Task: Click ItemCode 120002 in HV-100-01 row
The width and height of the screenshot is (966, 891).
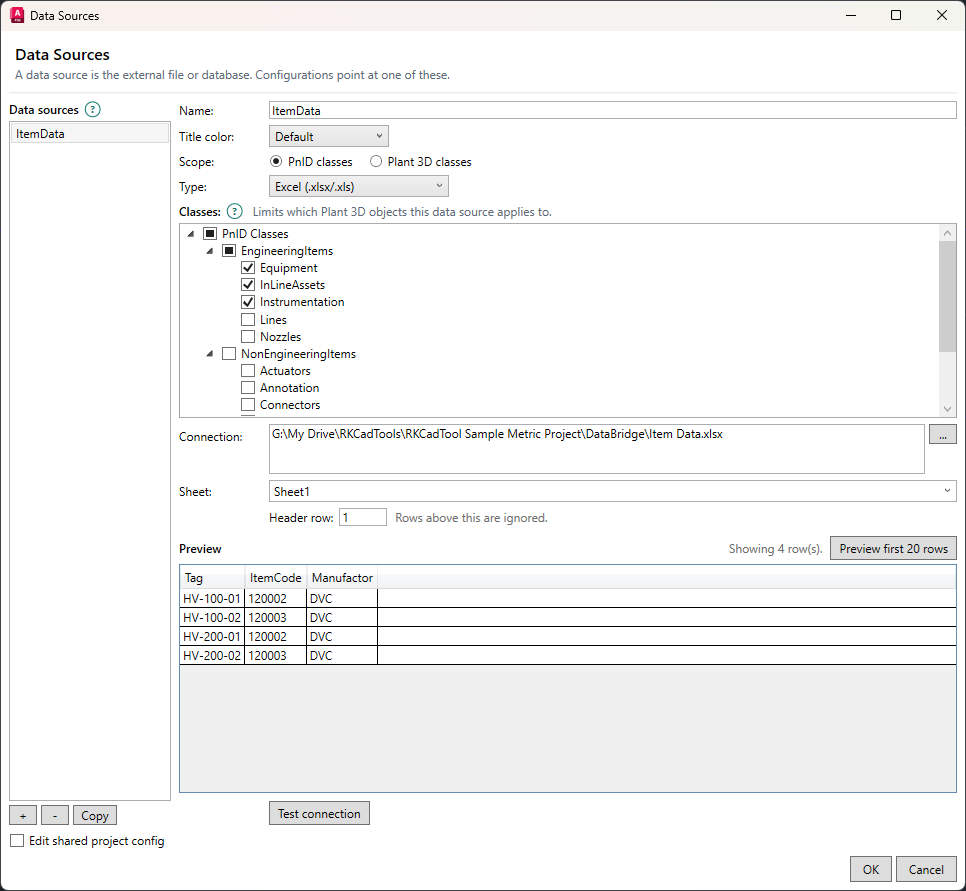Action: click(x=275, y=598)
